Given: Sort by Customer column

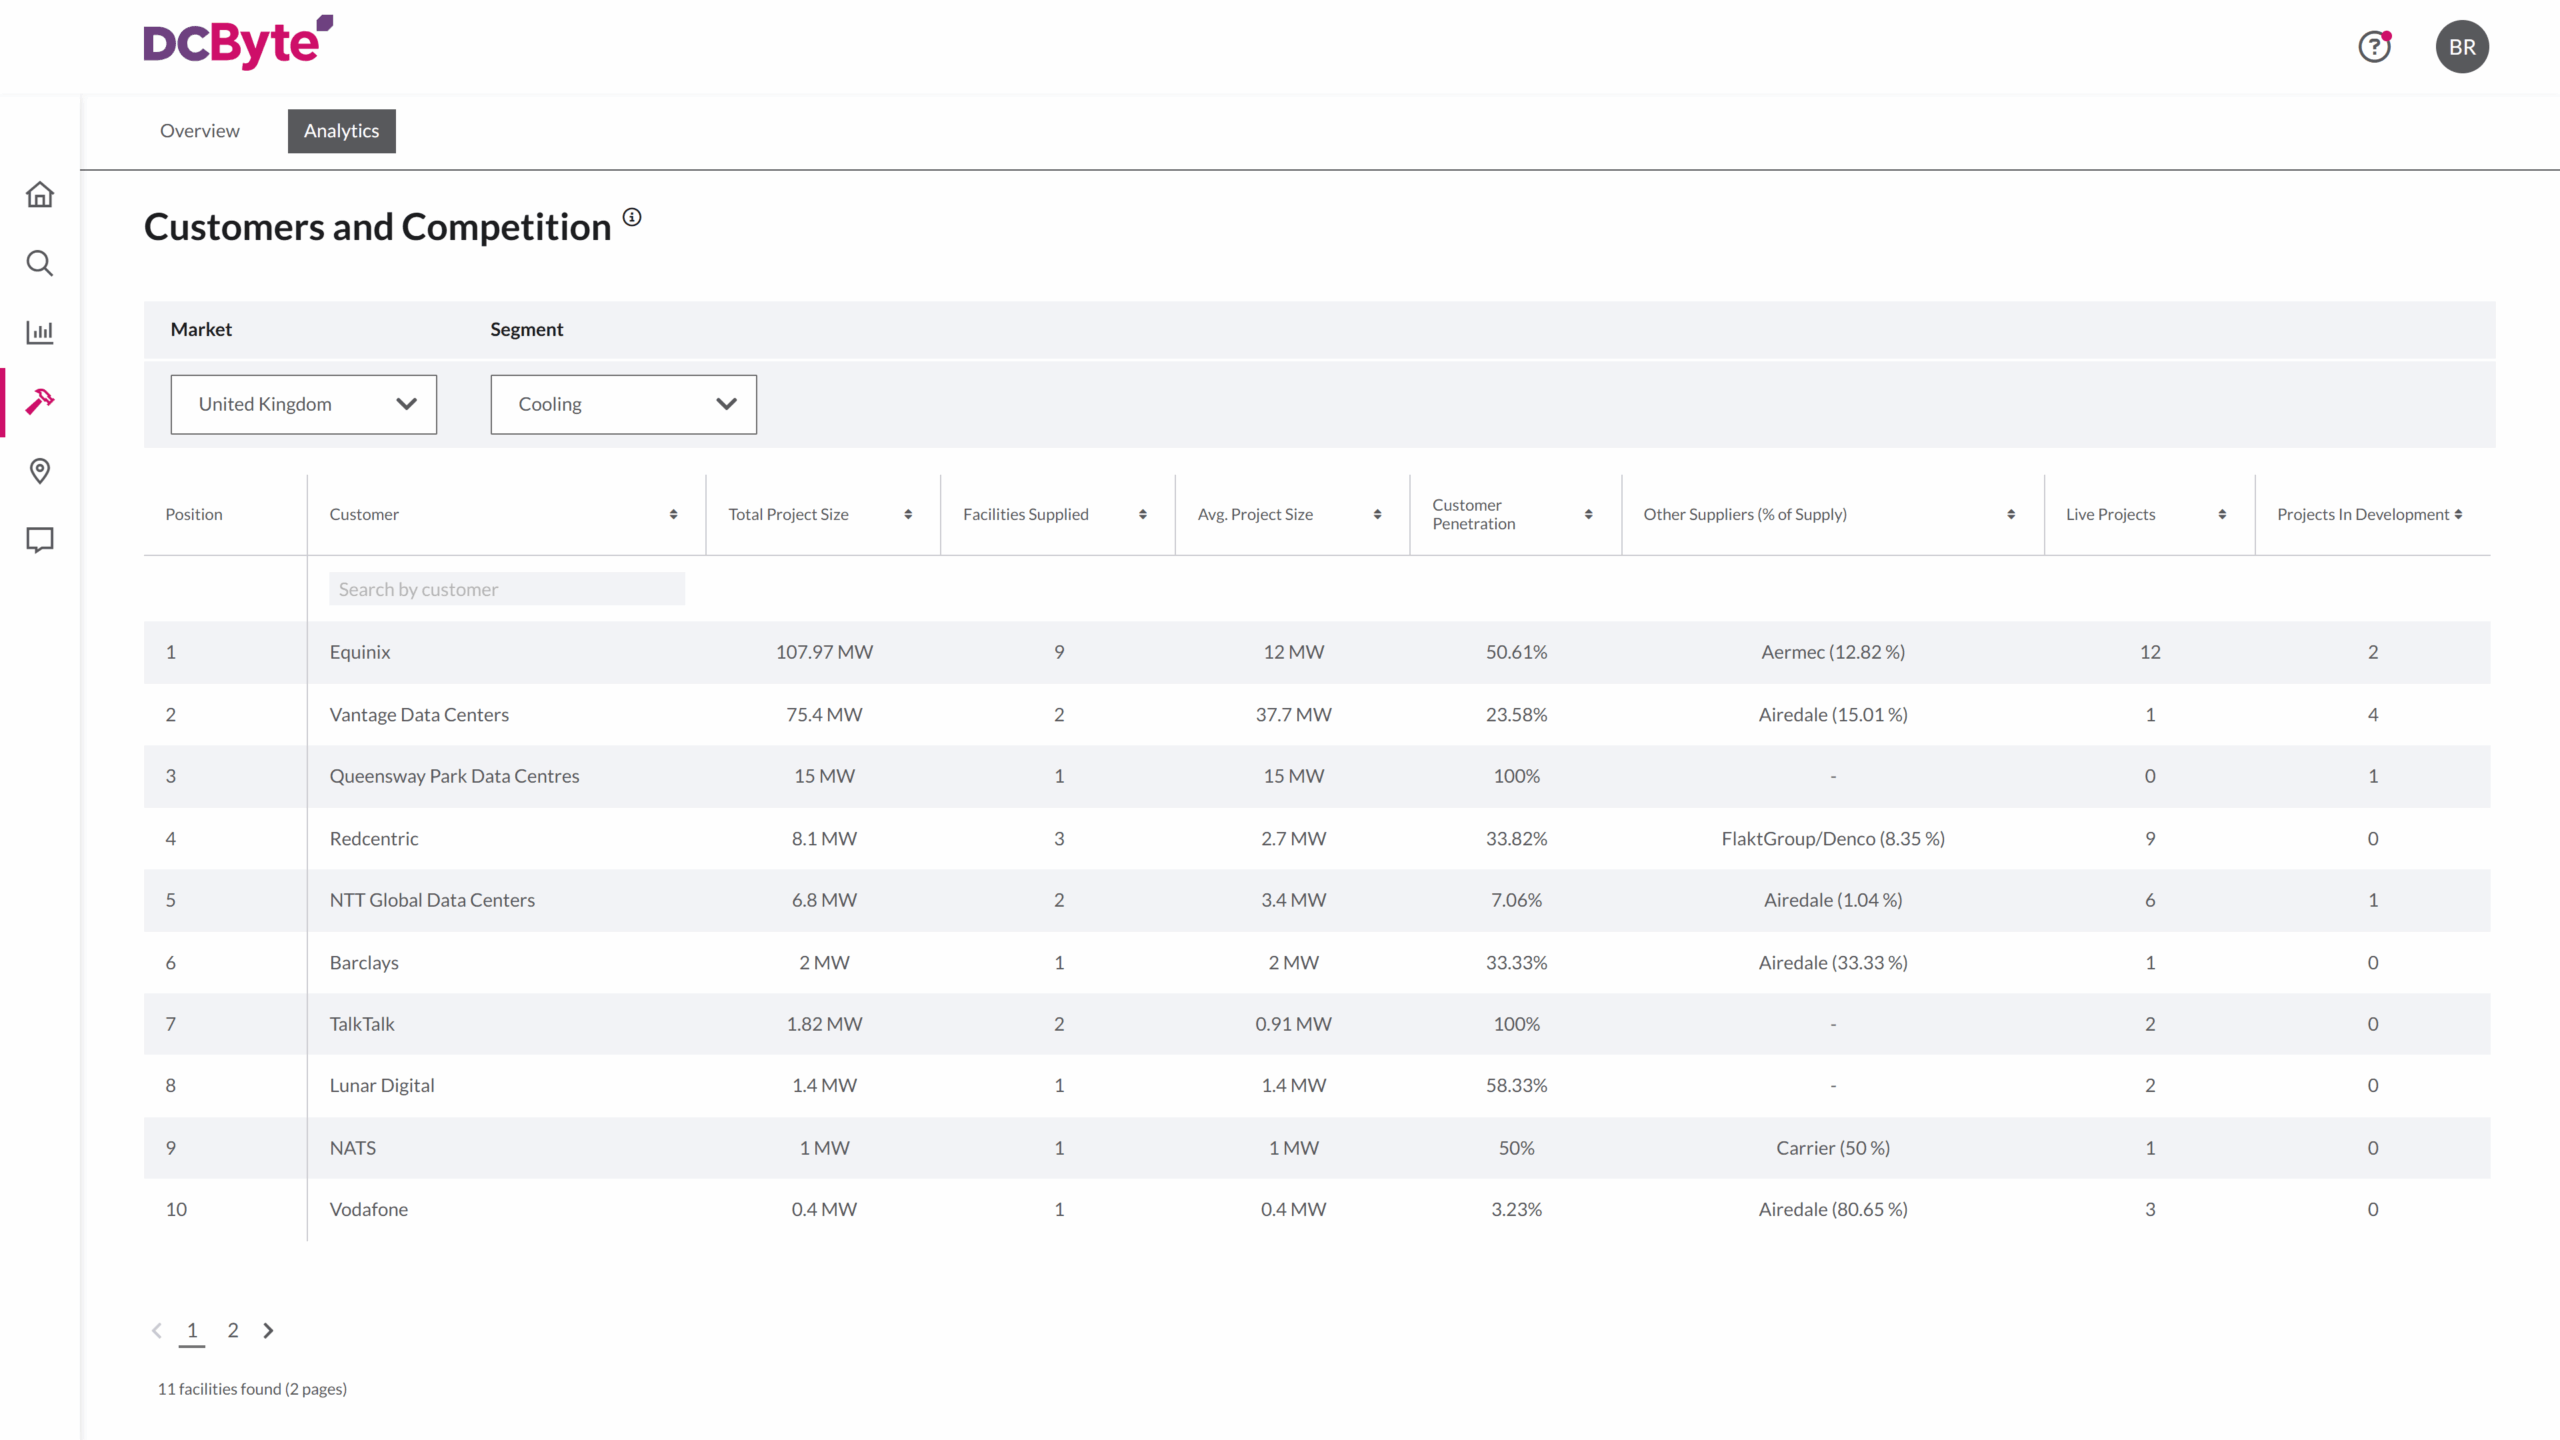Looking at the screenshot, I should click(x=673, y=514).
